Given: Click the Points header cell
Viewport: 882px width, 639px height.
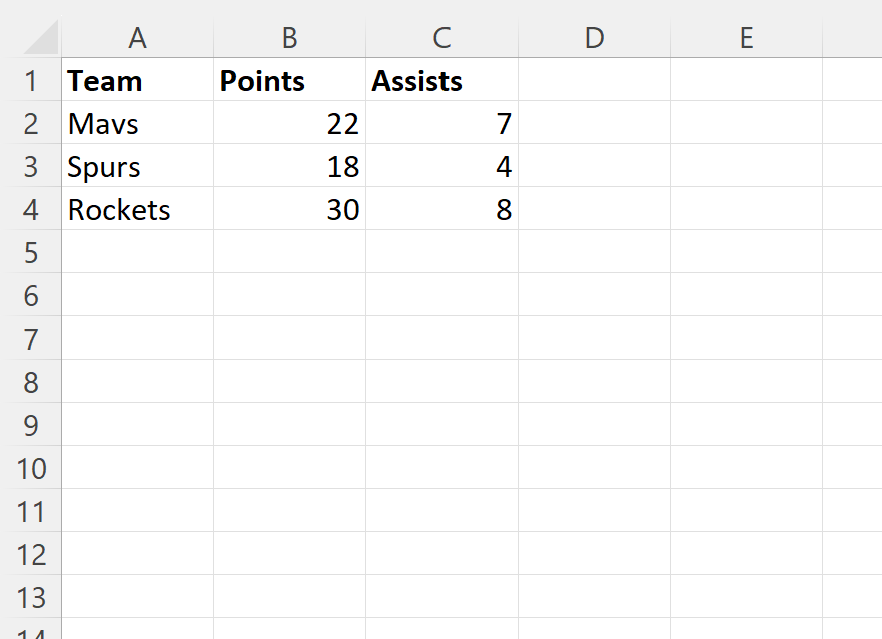Looking at the screenshot, I should tap(289, 81).
